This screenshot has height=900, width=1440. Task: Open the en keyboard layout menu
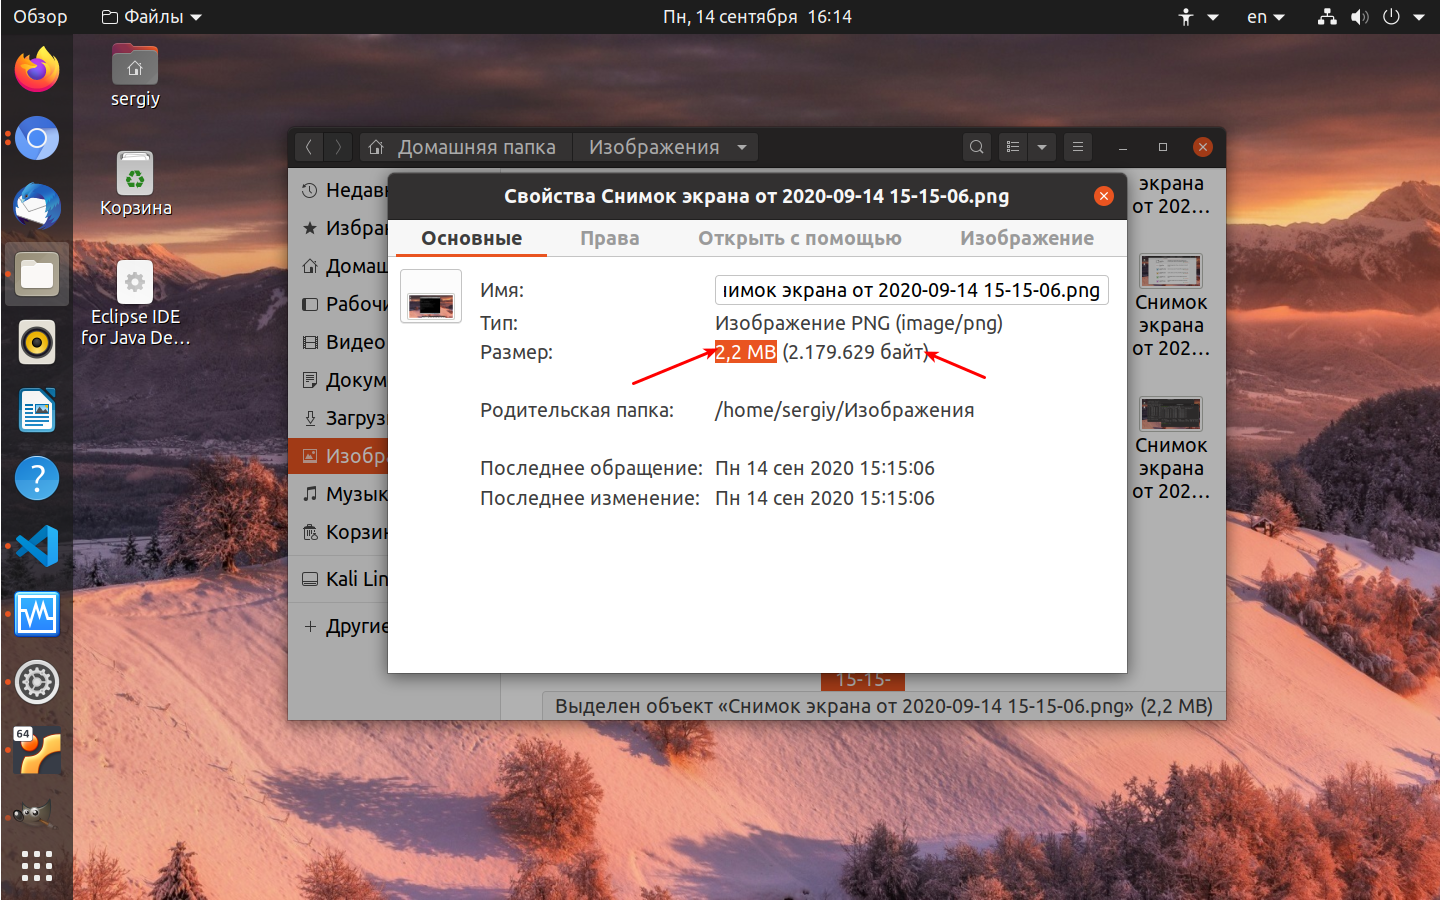[1265, 17]
